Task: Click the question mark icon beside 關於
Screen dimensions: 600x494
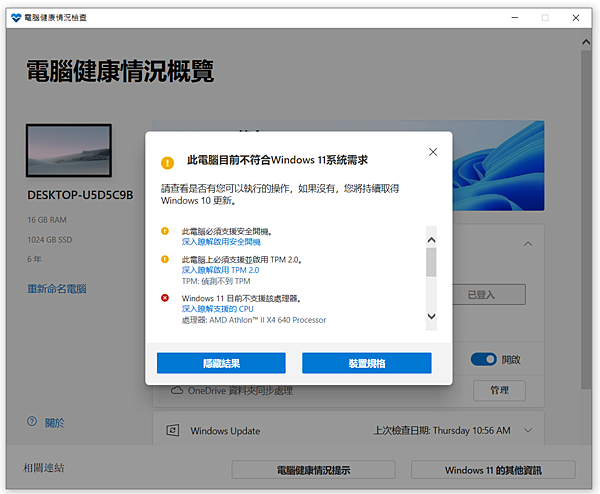Action: (32, 421)
